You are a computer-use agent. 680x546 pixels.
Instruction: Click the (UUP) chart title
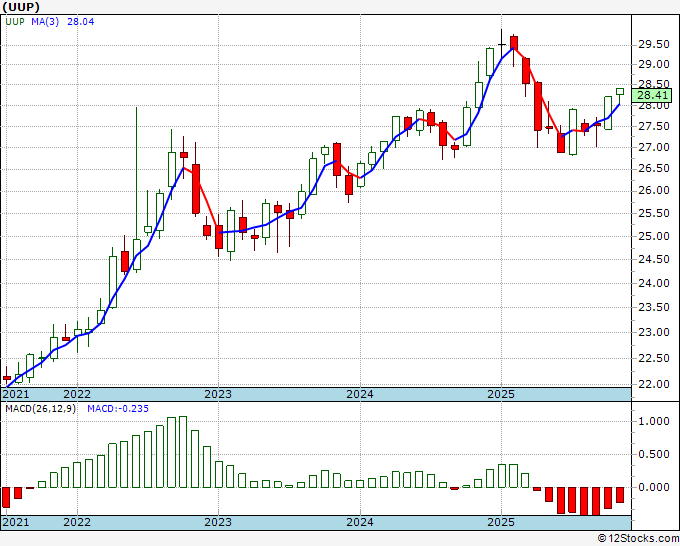pos(21,7)
